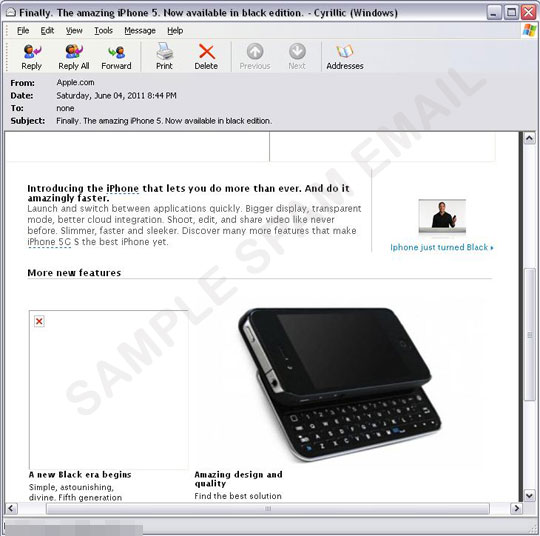Go to Next message
Screen dimensions: 540x536
pos(297,56)
